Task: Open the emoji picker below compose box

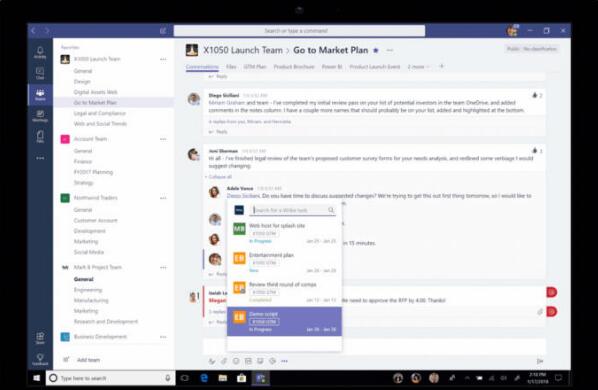Action: pos(236,361)
